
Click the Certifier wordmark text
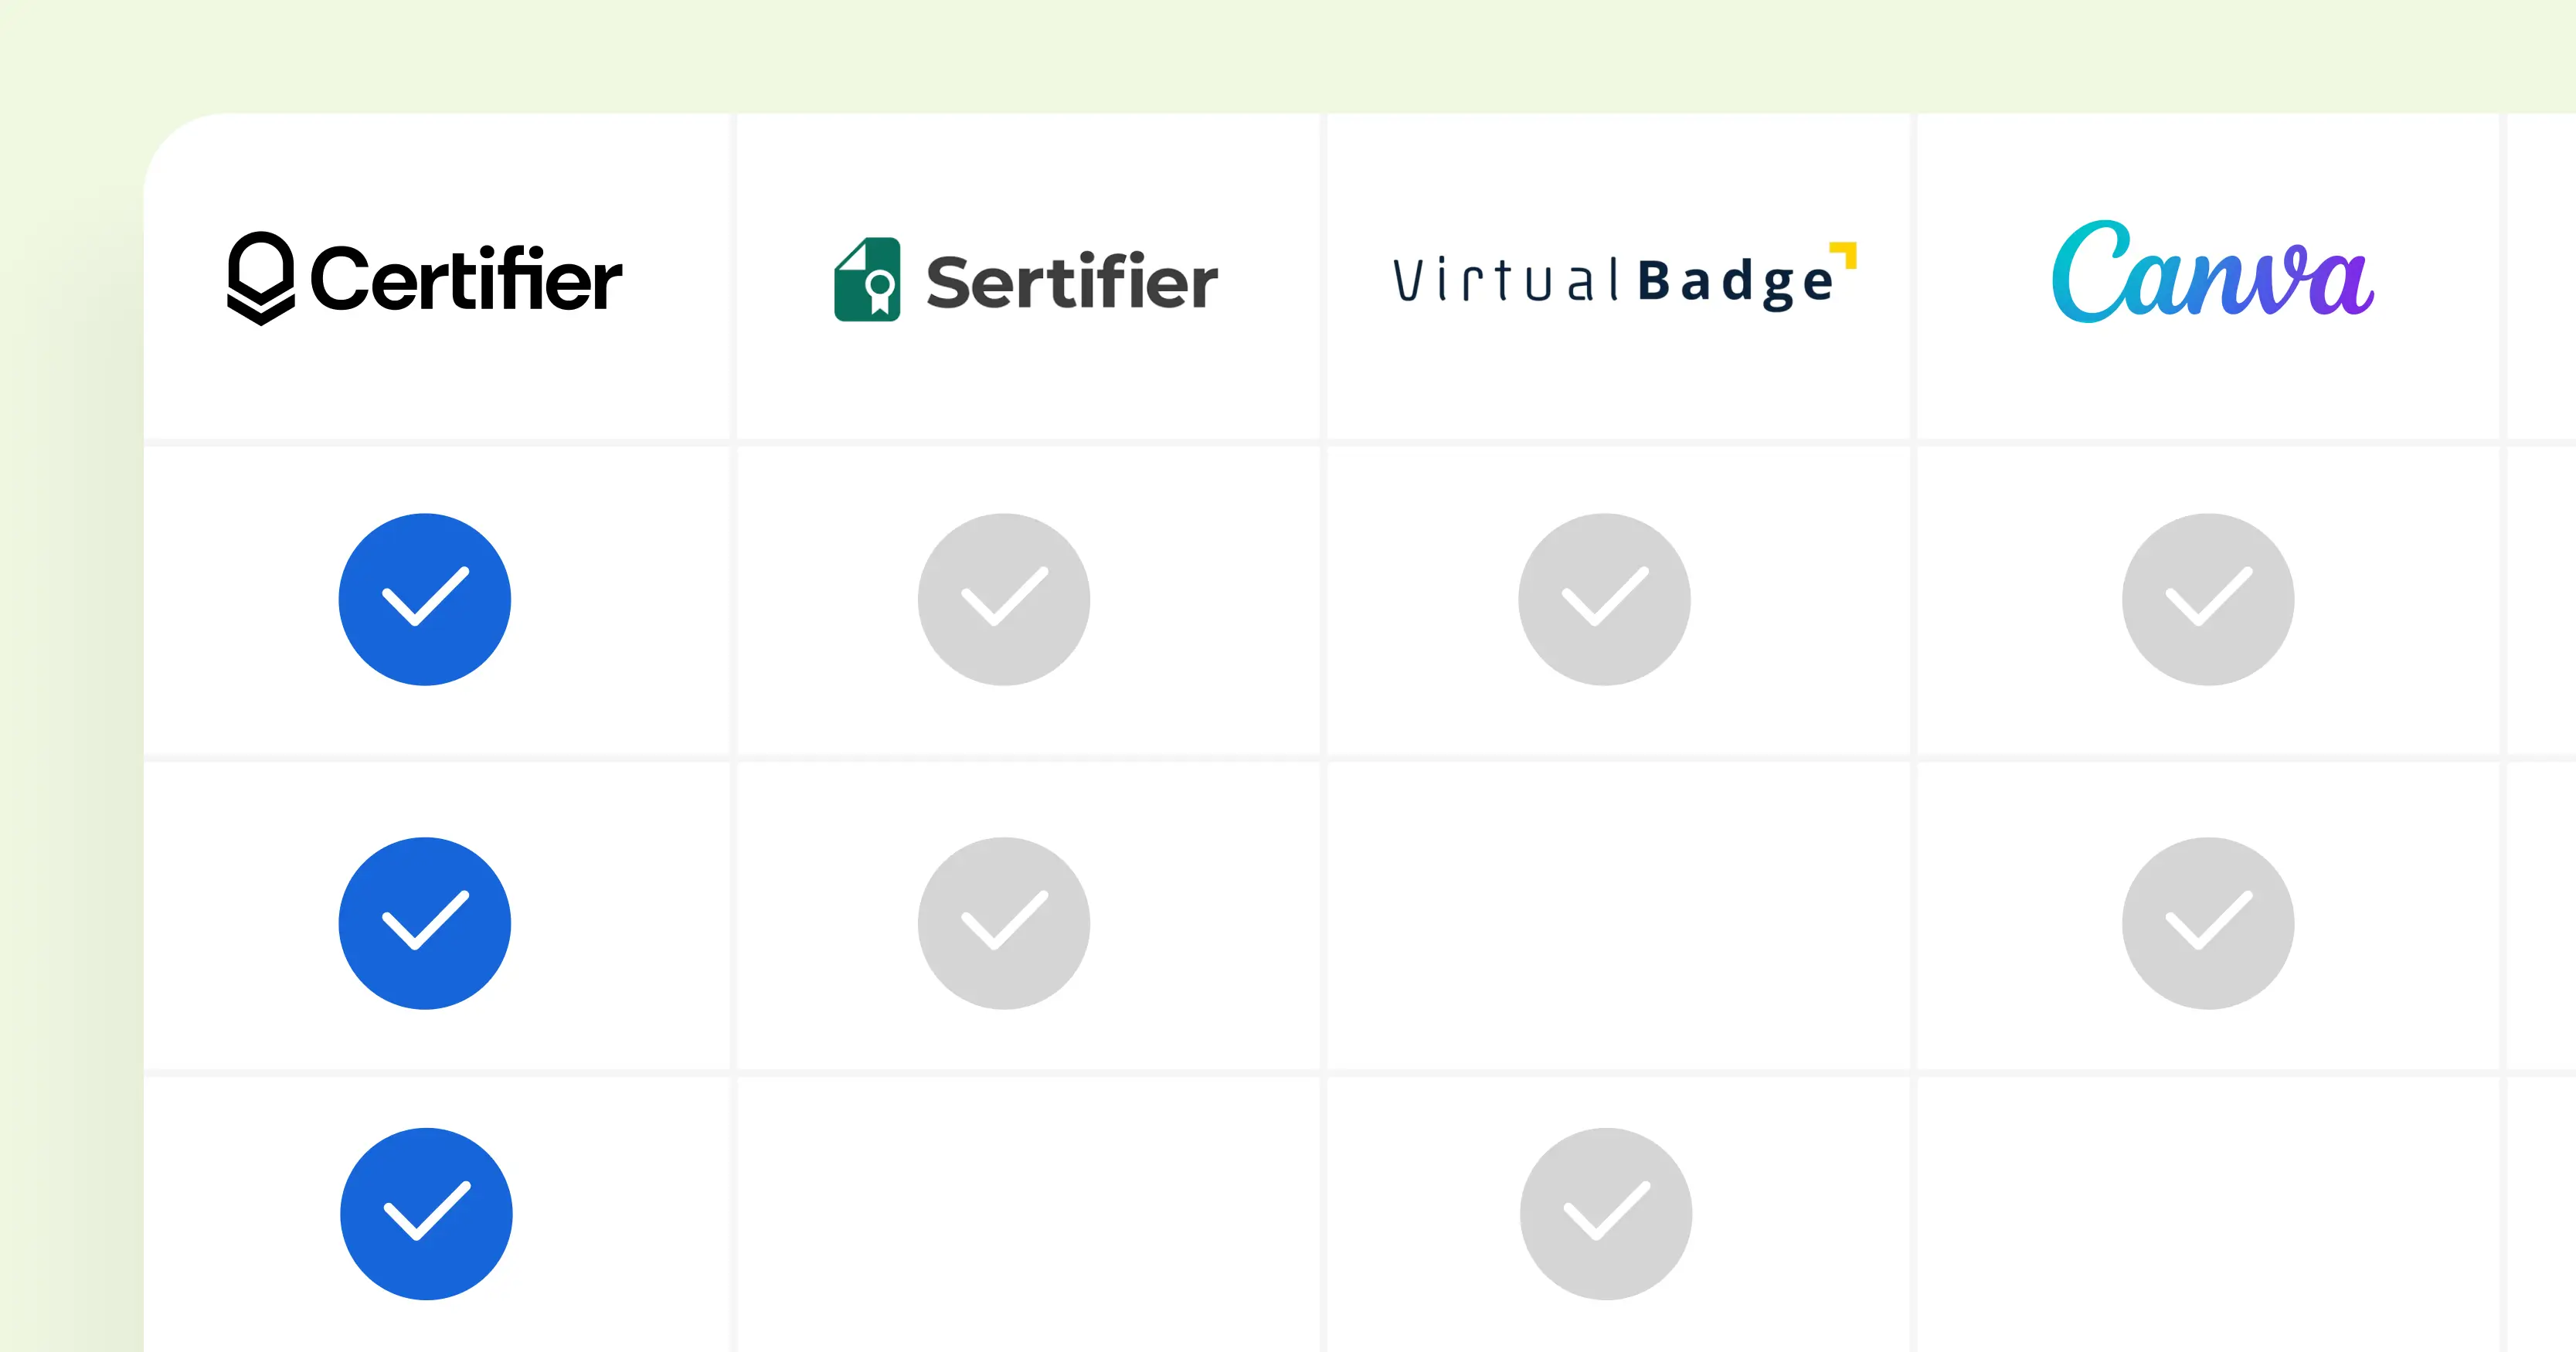tap(466, 279)
